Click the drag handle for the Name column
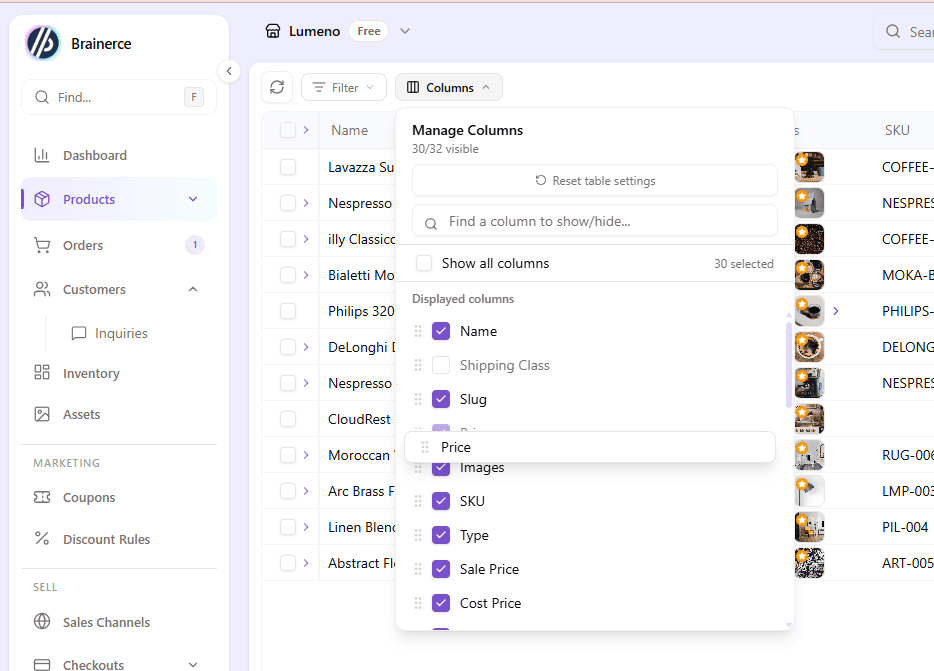The width and height of the screenshot is (934, 671). (x=418, y=331)
